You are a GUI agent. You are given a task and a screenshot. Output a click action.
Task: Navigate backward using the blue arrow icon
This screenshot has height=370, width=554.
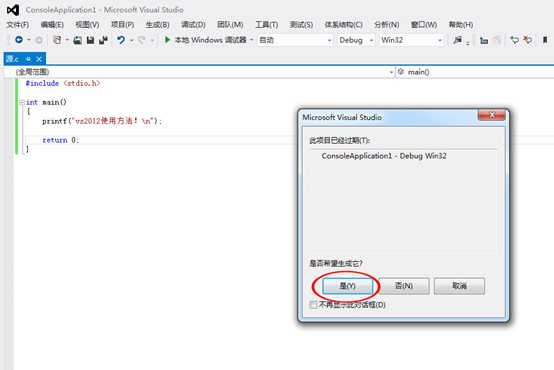(19, 40)
